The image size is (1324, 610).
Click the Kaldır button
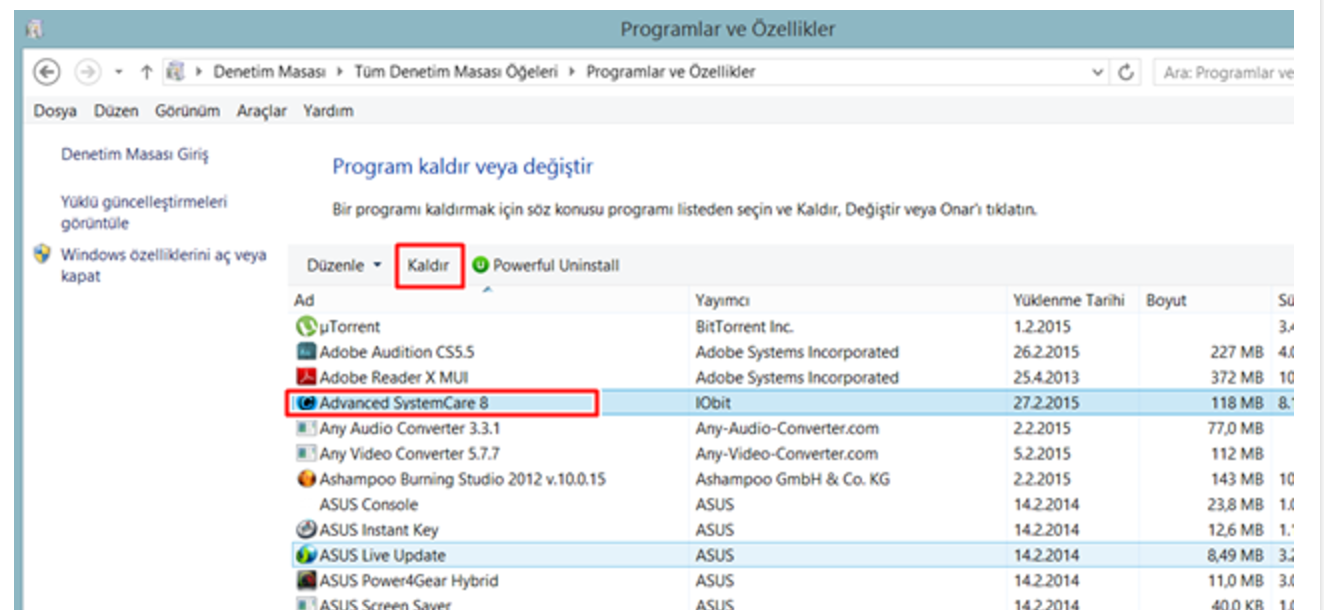428,265
